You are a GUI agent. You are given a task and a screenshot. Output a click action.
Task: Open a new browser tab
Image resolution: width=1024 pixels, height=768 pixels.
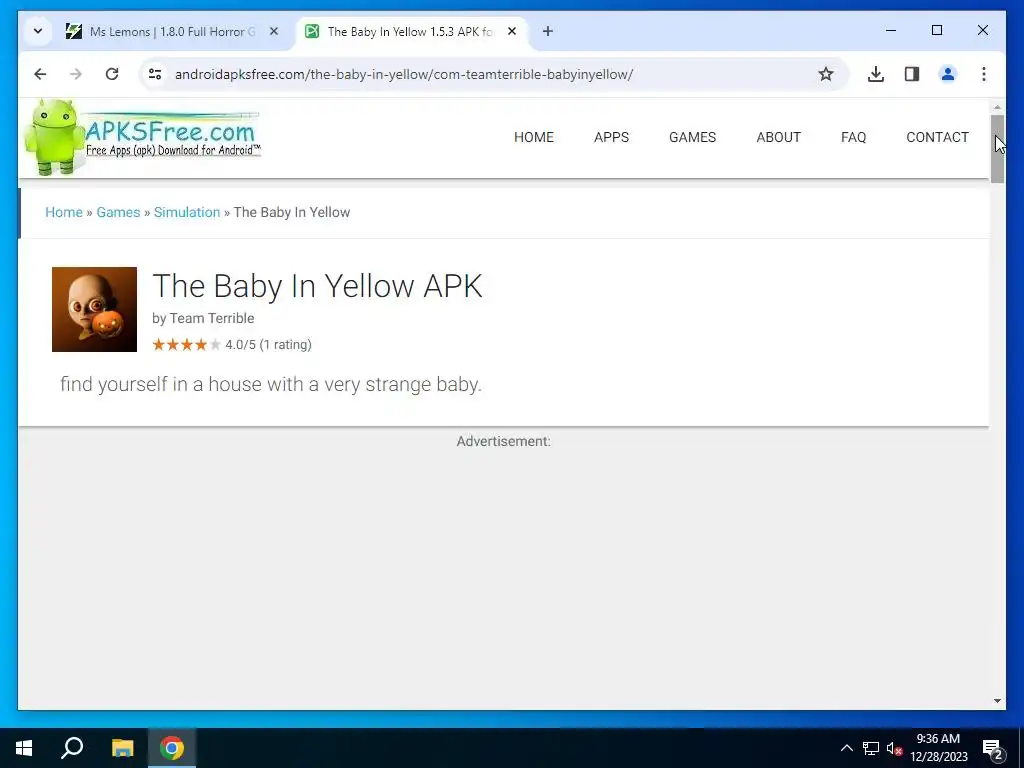tap(548, 31)
